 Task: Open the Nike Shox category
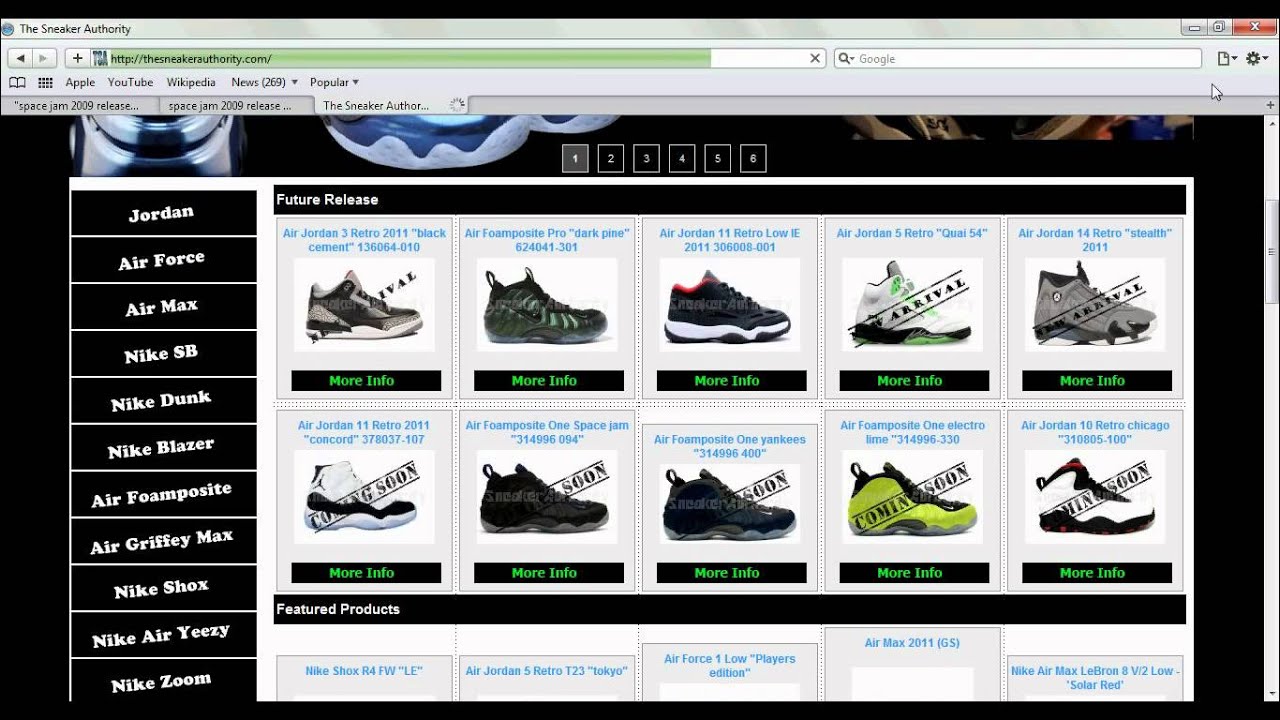(x=163, y=588)
